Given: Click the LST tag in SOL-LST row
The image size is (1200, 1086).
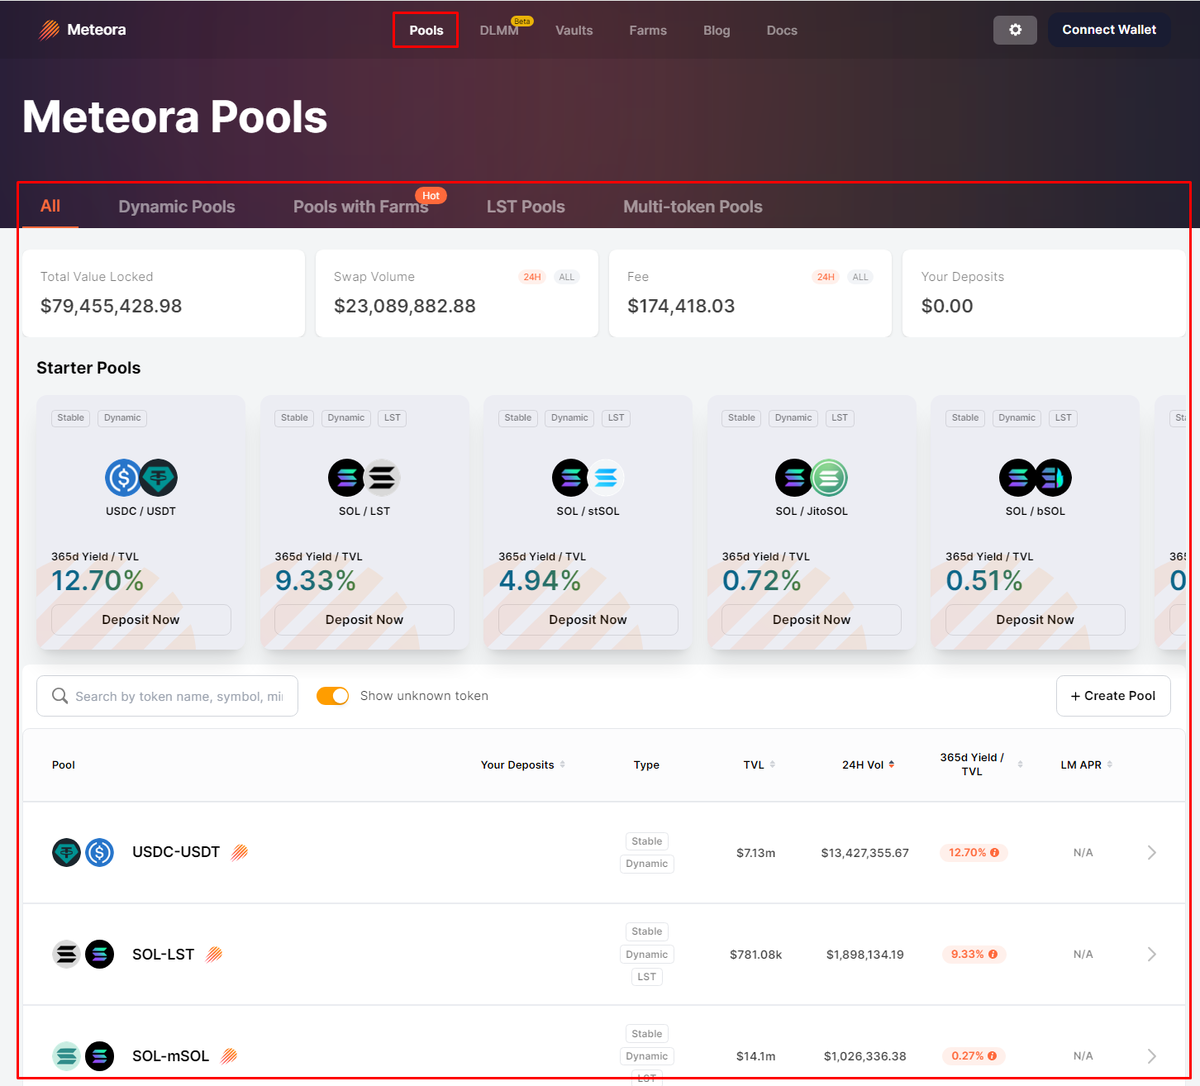Looking at the screenshot, I should coord(647,977).
